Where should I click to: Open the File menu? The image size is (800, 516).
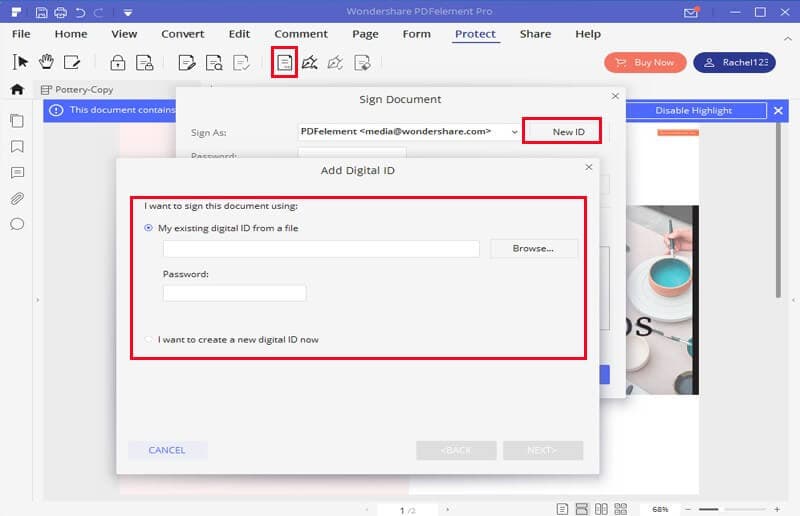[x=21, y=34]
